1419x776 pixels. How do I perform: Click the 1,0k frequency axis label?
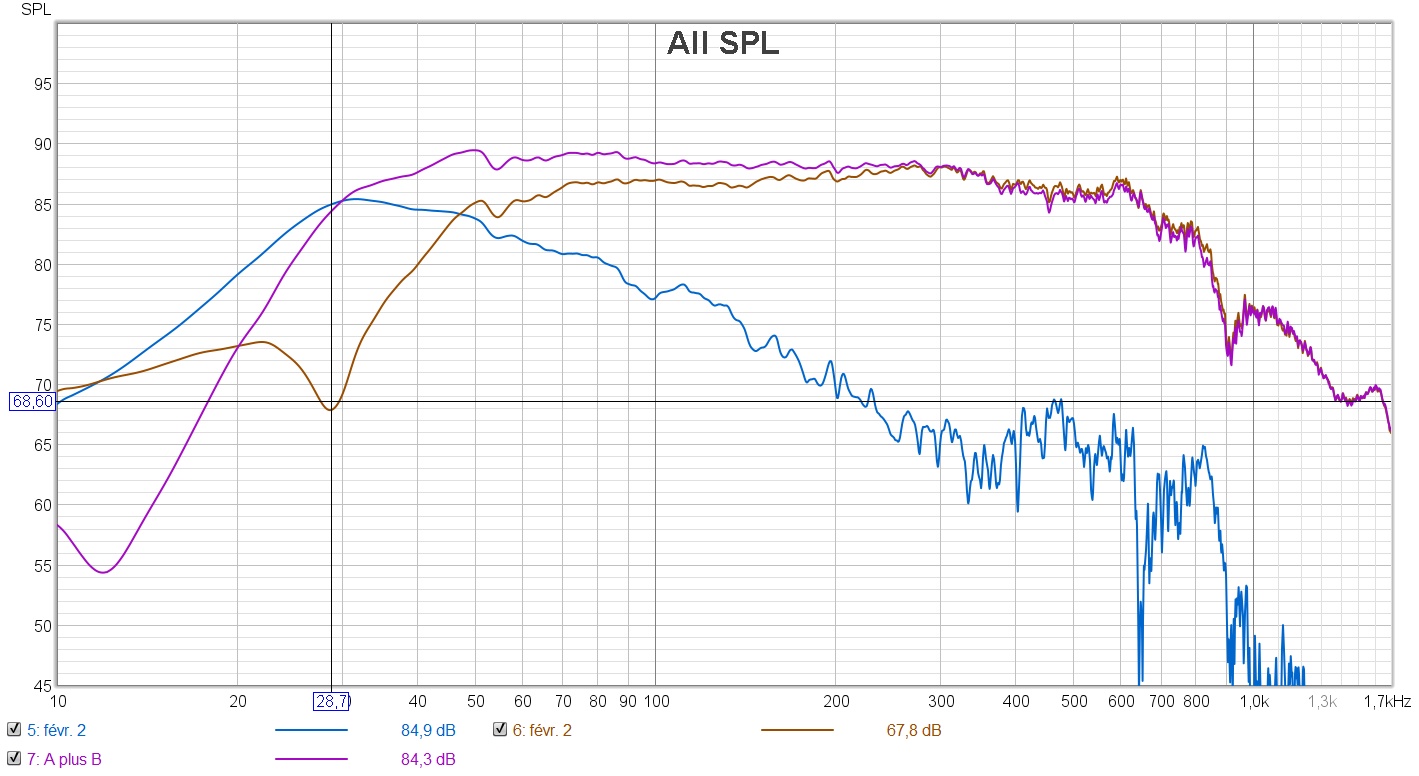1254,702
